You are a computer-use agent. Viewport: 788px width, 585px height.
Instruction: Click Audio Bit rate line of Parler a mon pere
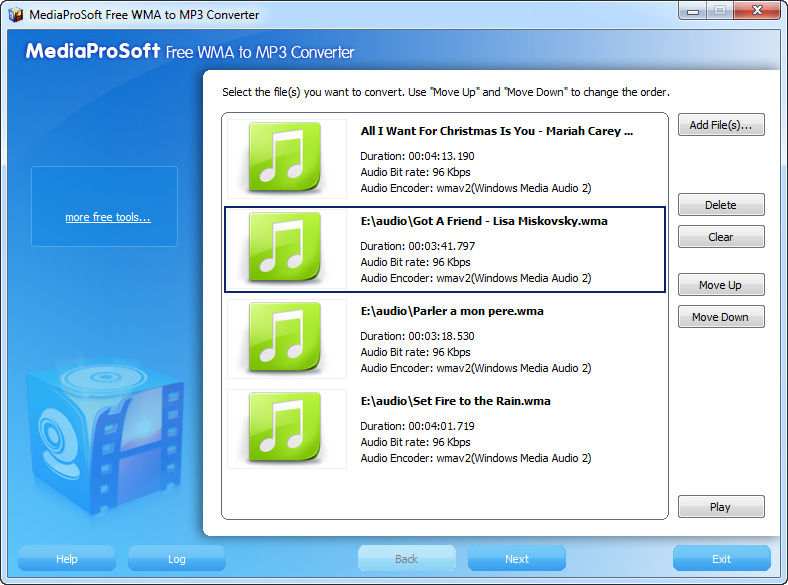pyautogui.click(x=415, y=352)
